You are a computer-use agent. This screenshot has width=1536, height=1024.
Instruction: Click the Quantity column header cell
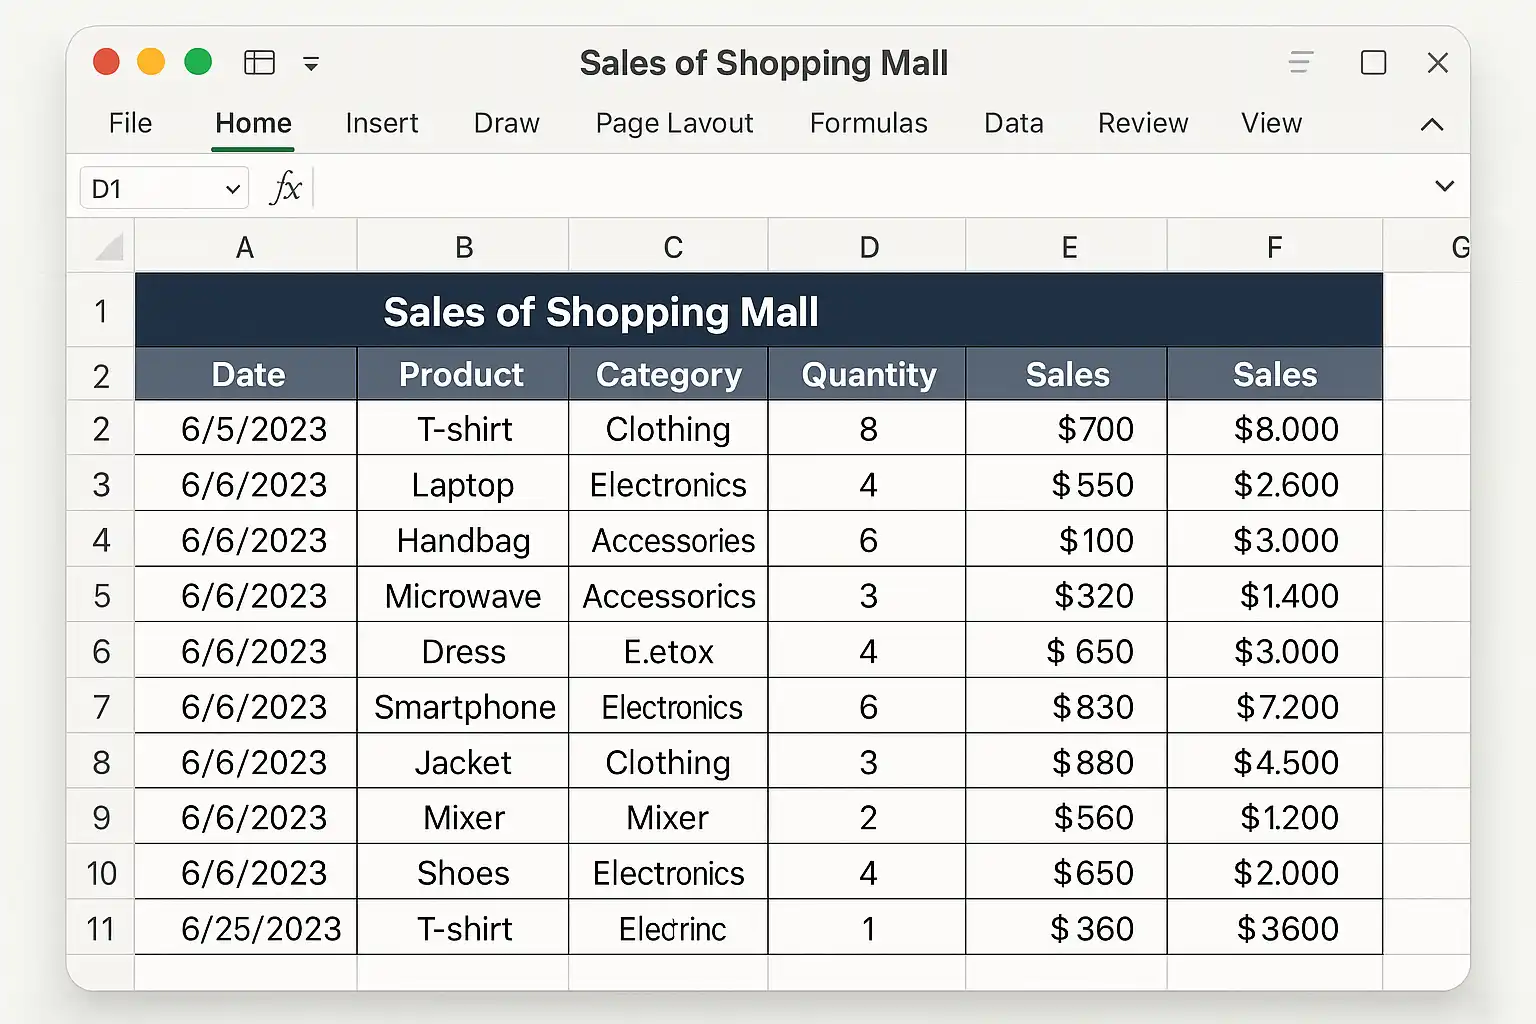point(868,375)
